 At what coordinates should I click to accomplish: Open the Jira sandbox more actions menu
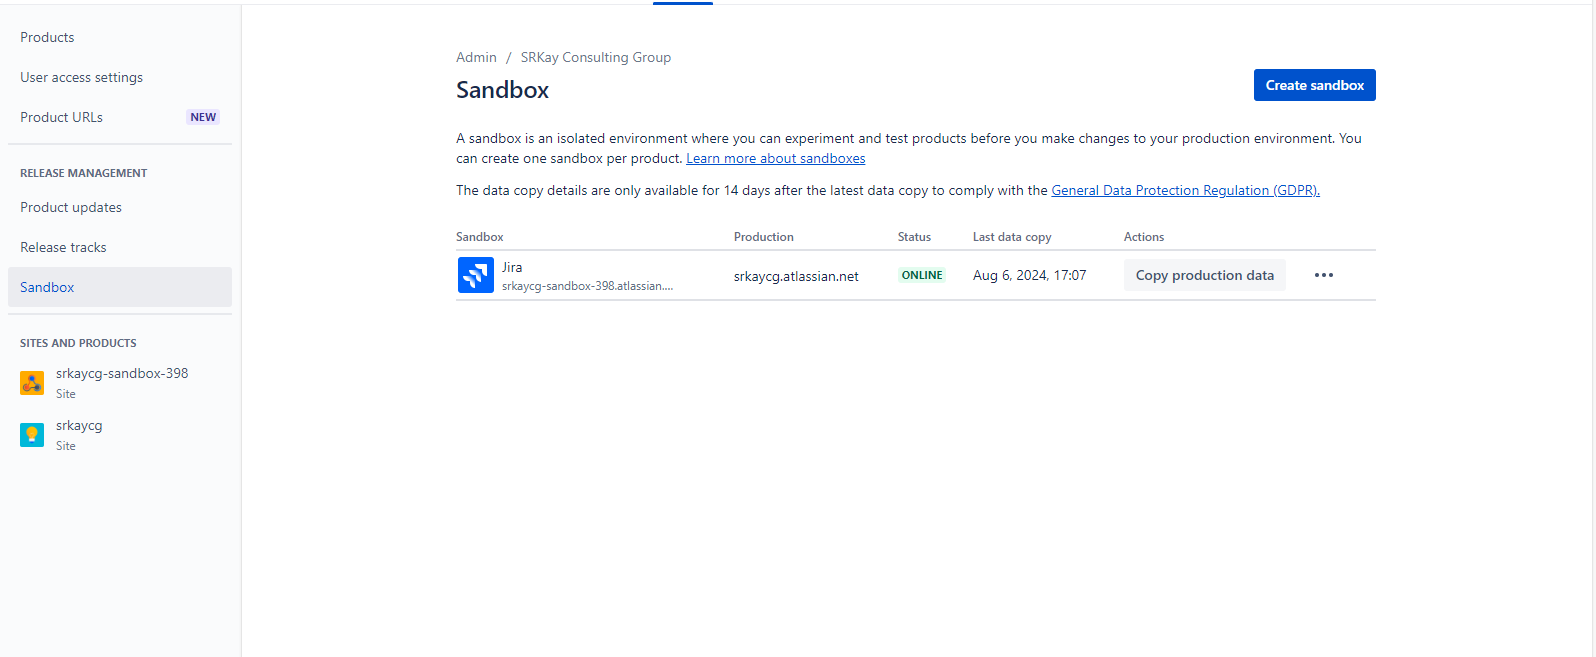pos(1324,275)
